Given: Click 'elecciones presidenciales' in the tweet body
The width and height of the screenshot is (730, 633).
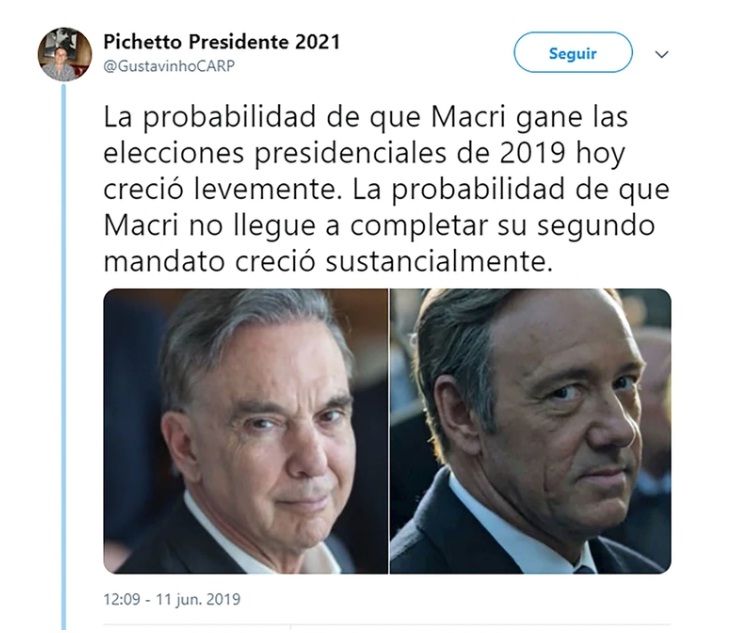Looking at the screenshot, I should (x=275, y=154).
